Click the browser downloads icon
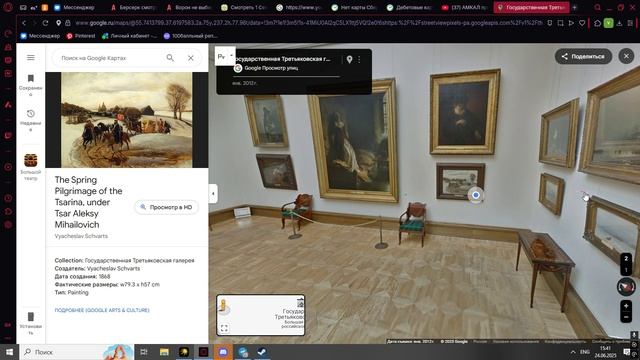Viewport: 640px width, 360px height. (619, 23)
